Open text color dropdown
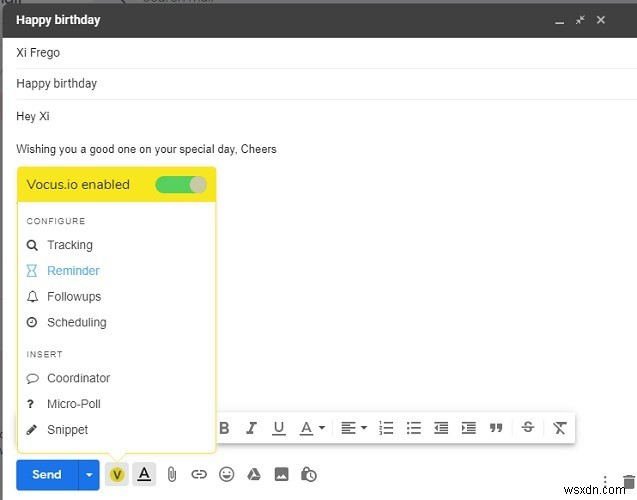Screen dimensions: 637x500 (x=312, y=428)
